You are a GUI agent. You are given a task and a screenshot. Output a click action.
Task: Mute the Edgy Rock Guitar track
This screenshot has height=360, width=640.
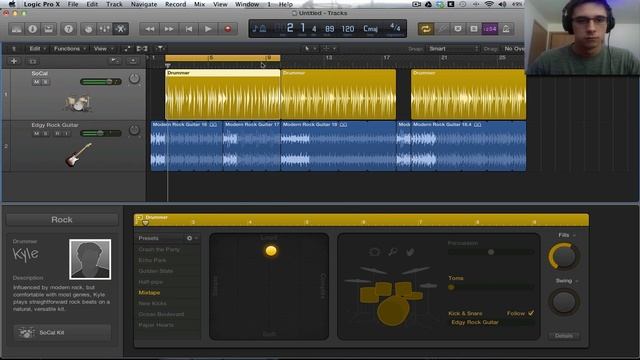click(36, 133)
